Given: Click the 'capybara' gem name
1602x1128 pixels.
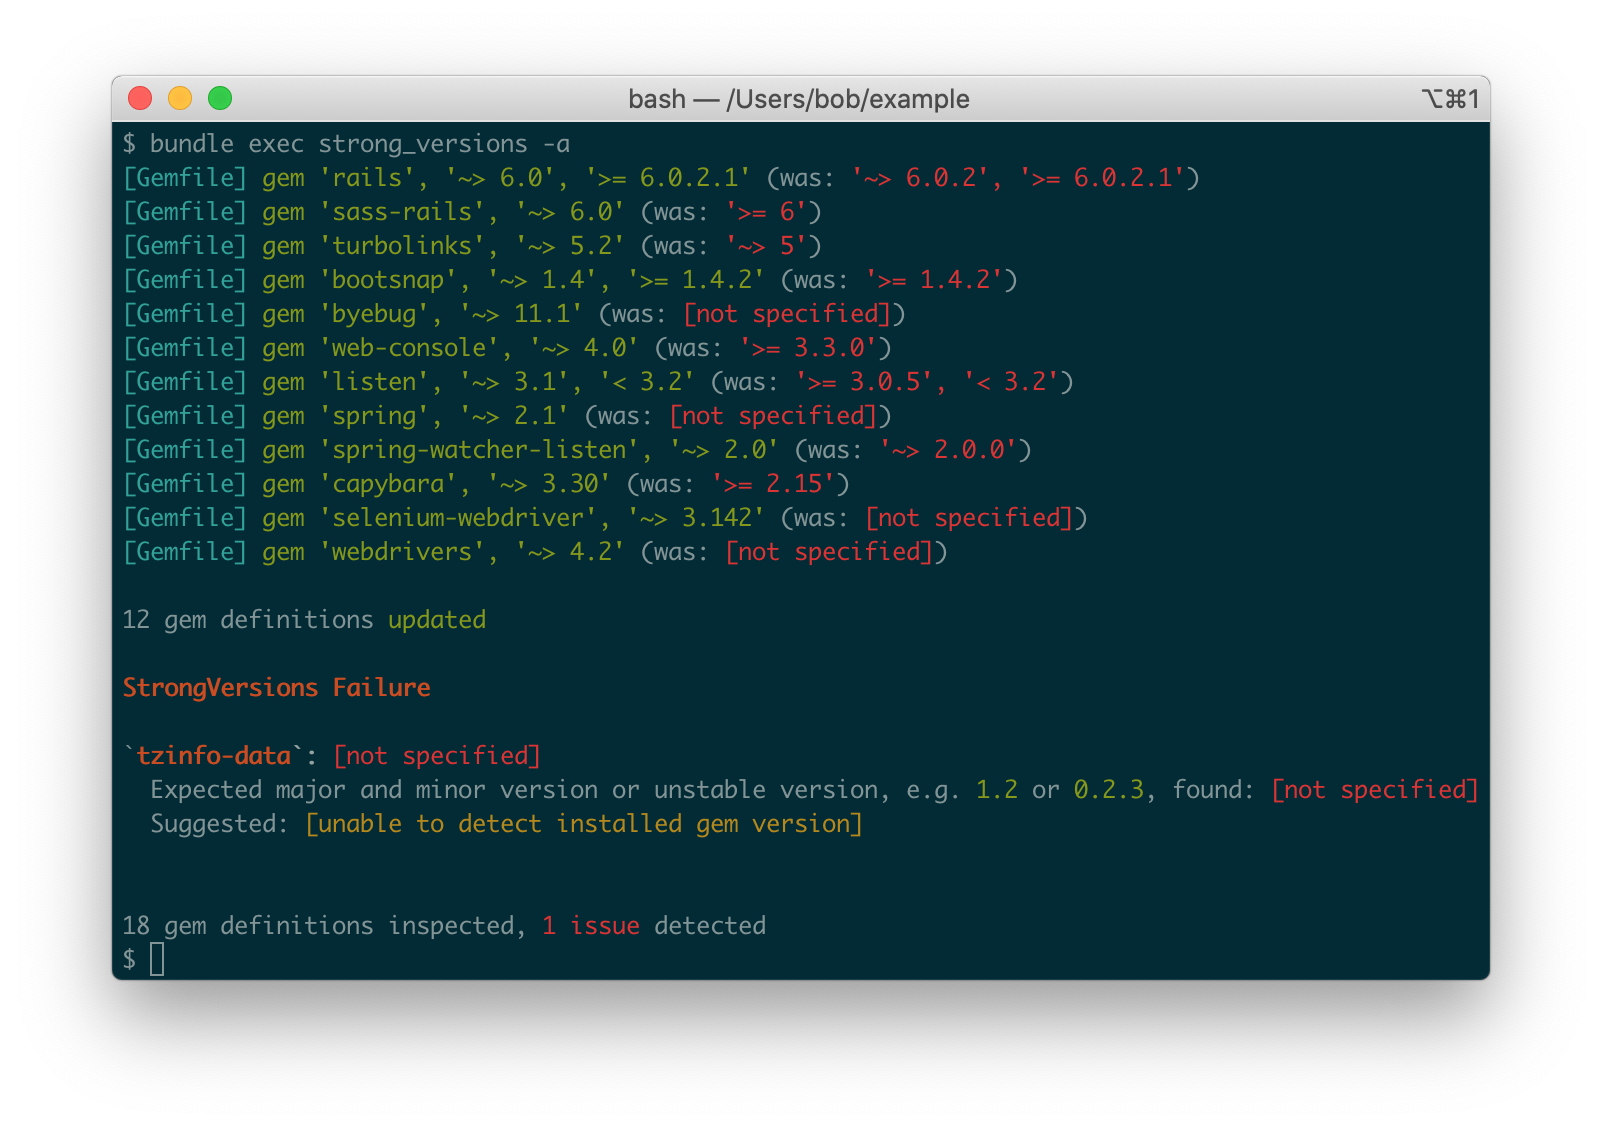Looking at the screenshot, I should click(x=388, y=484).
